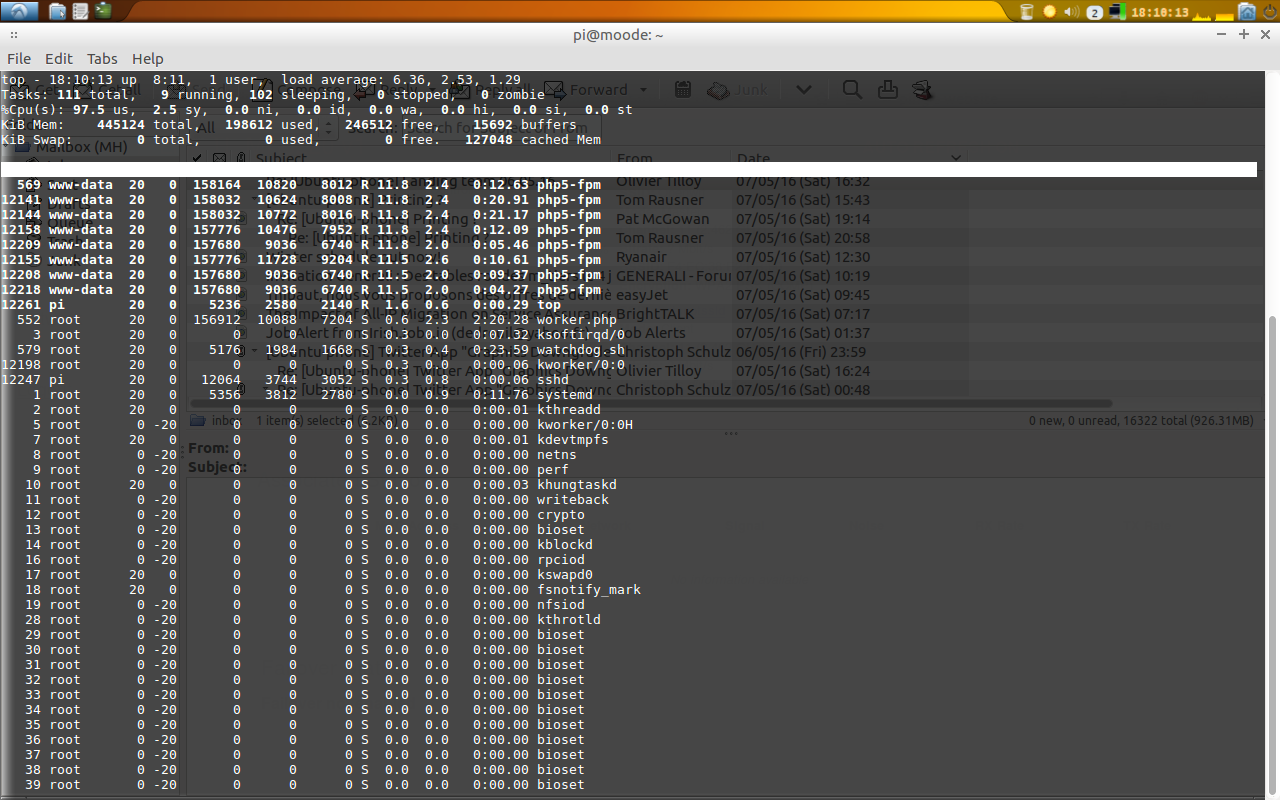The height and width of the screenshot is (800, 1280).
Task: Open the terminal Edit menu
Action: point(59,59)
